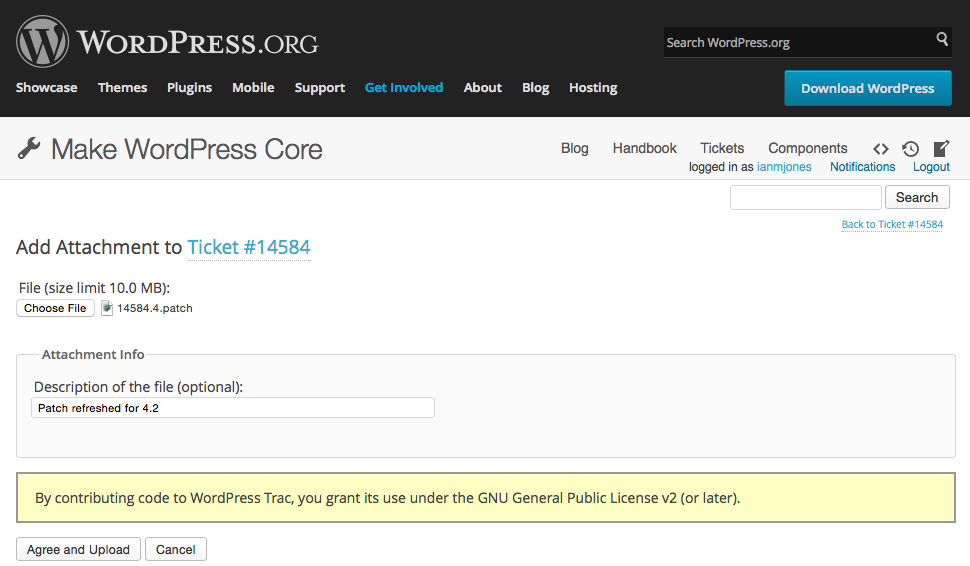Image resolution: width=970 pixels, height=566 pixels.
Task: Open the Notifications link
Action: (862, 167)
